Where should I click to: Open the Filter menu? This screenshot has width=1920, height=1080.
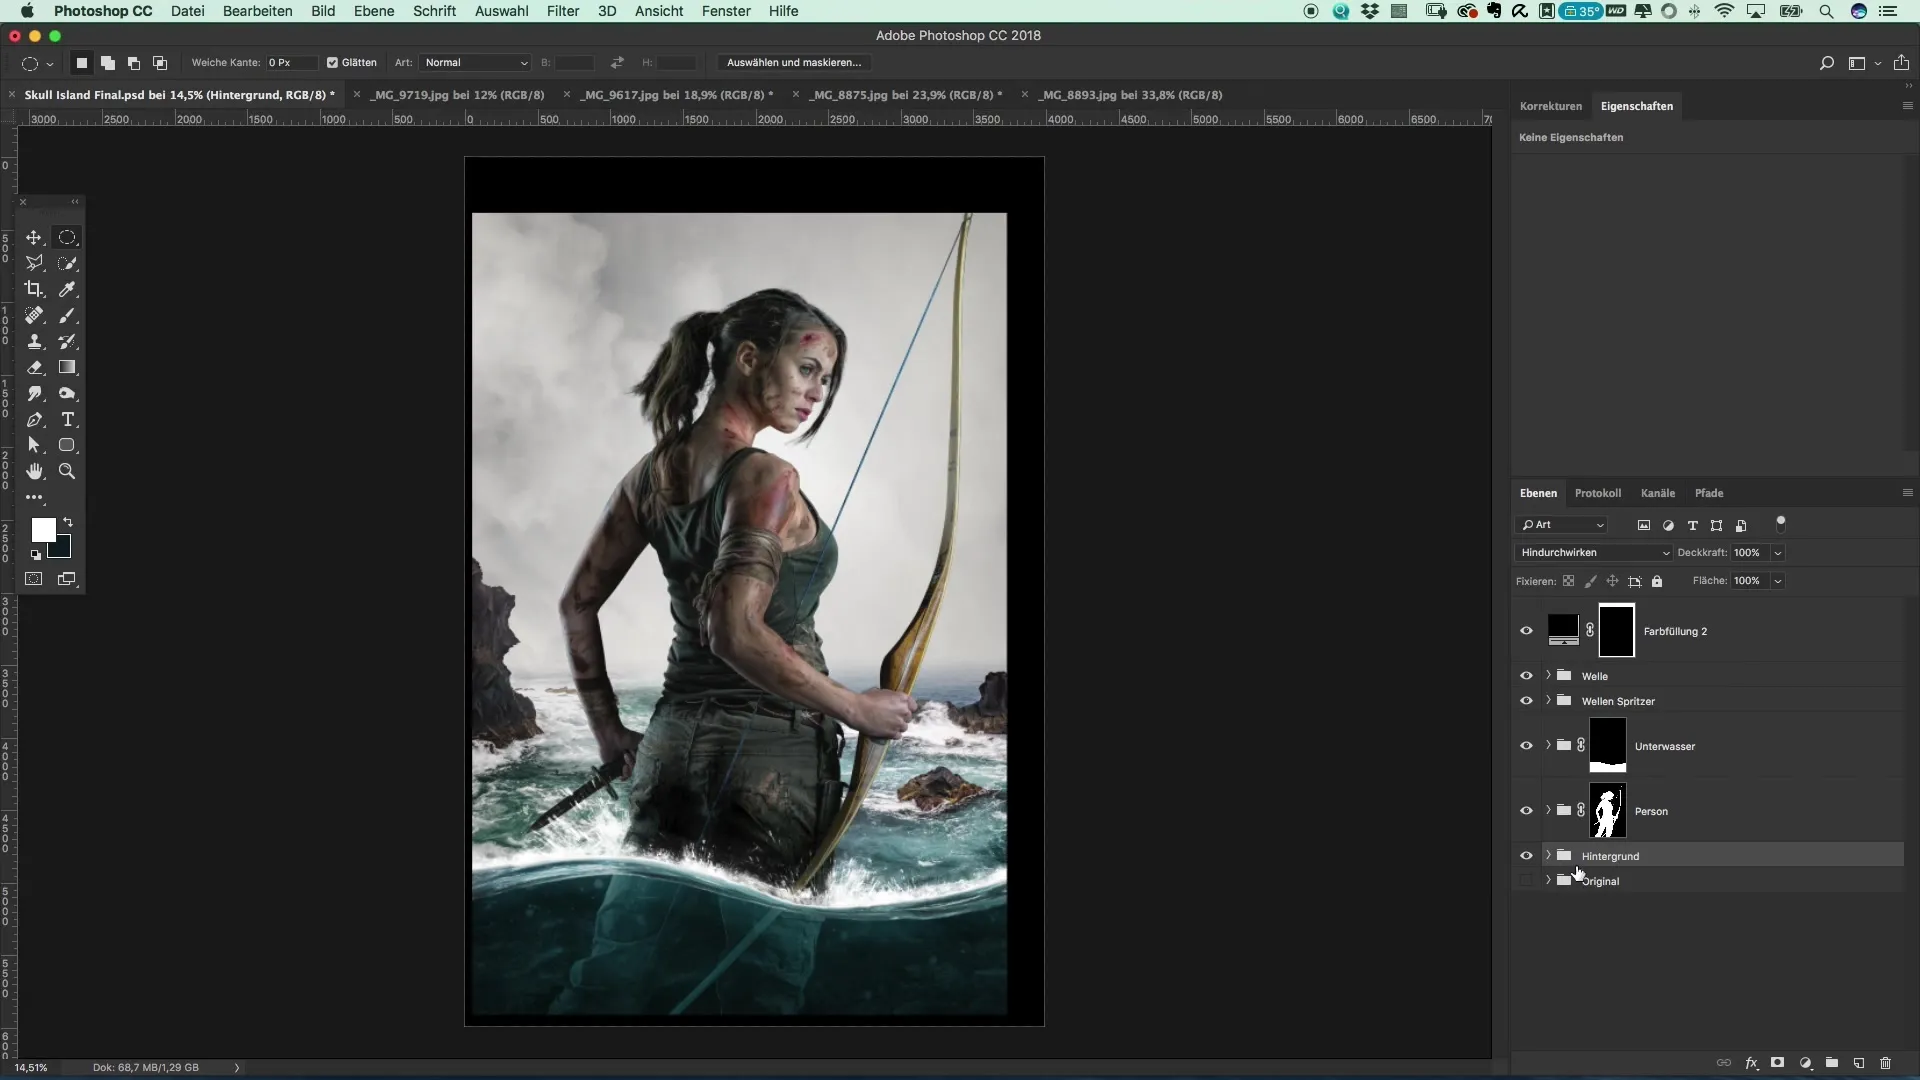pos(563,11)
